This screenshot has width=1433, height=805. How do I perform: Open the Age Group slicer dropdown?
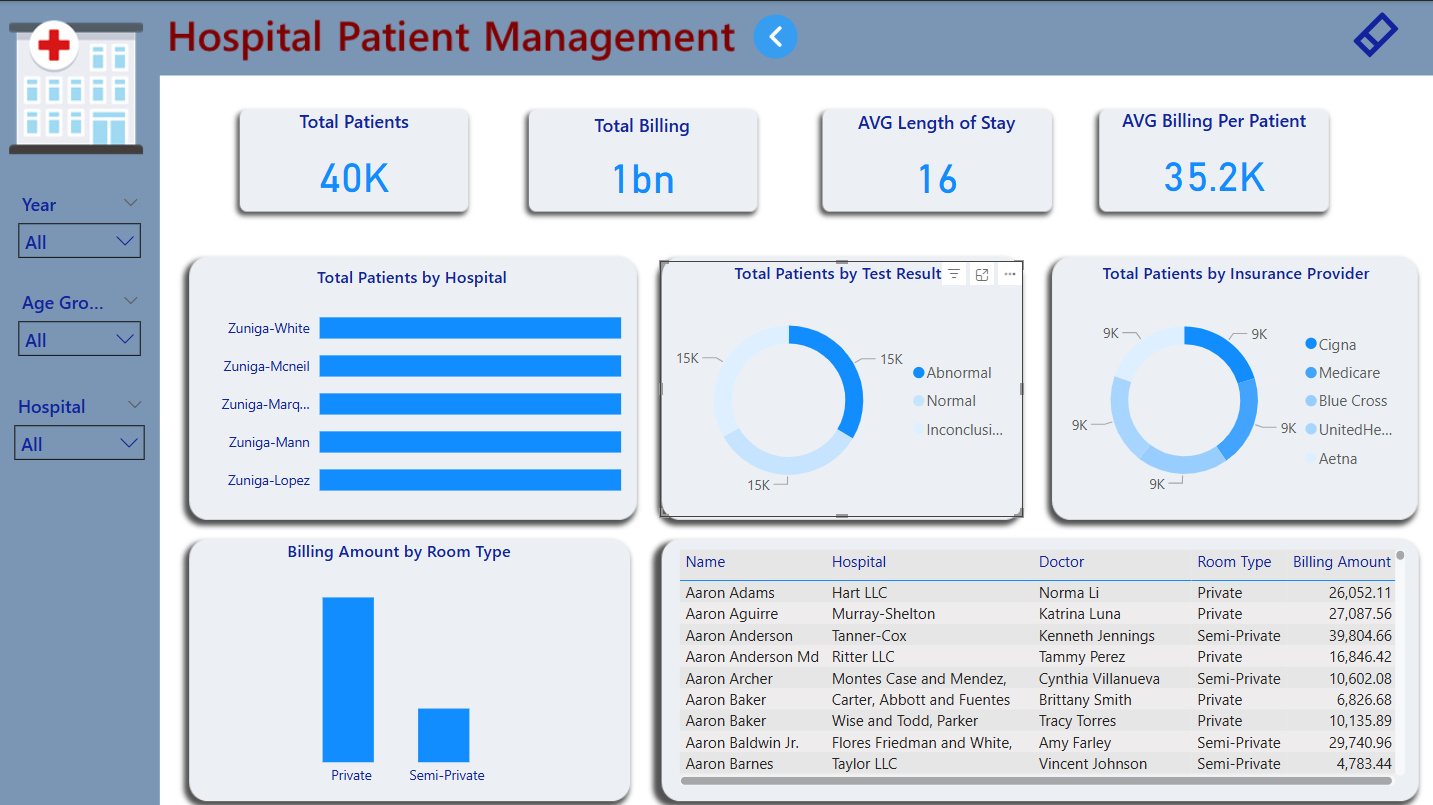80,339
